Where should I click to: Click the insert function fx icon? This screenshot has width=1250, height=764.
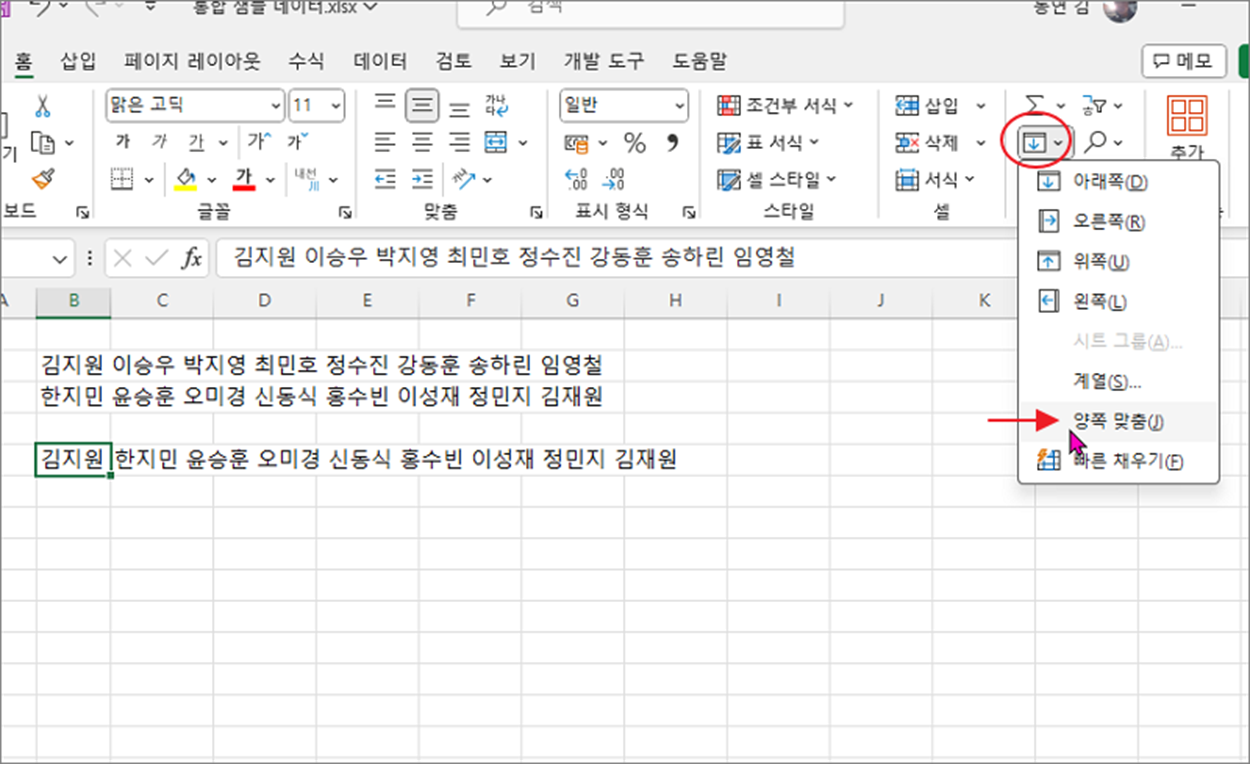tap(191, 259)
